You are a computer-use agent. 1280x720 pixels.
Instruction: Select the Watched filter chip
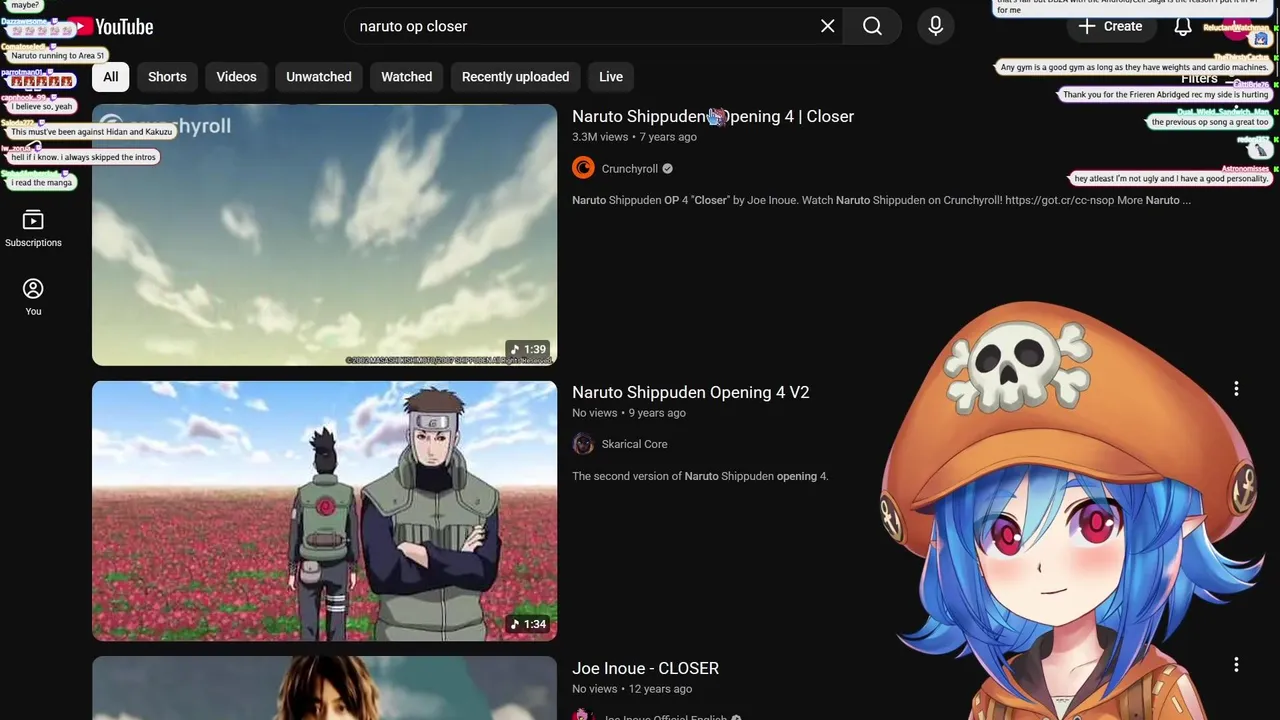[406, 77]
